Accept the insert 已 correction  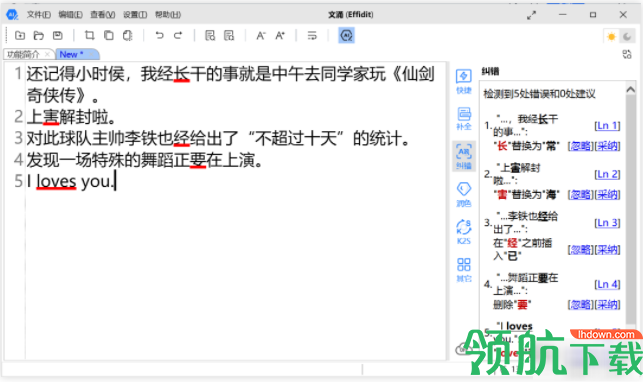607,250
